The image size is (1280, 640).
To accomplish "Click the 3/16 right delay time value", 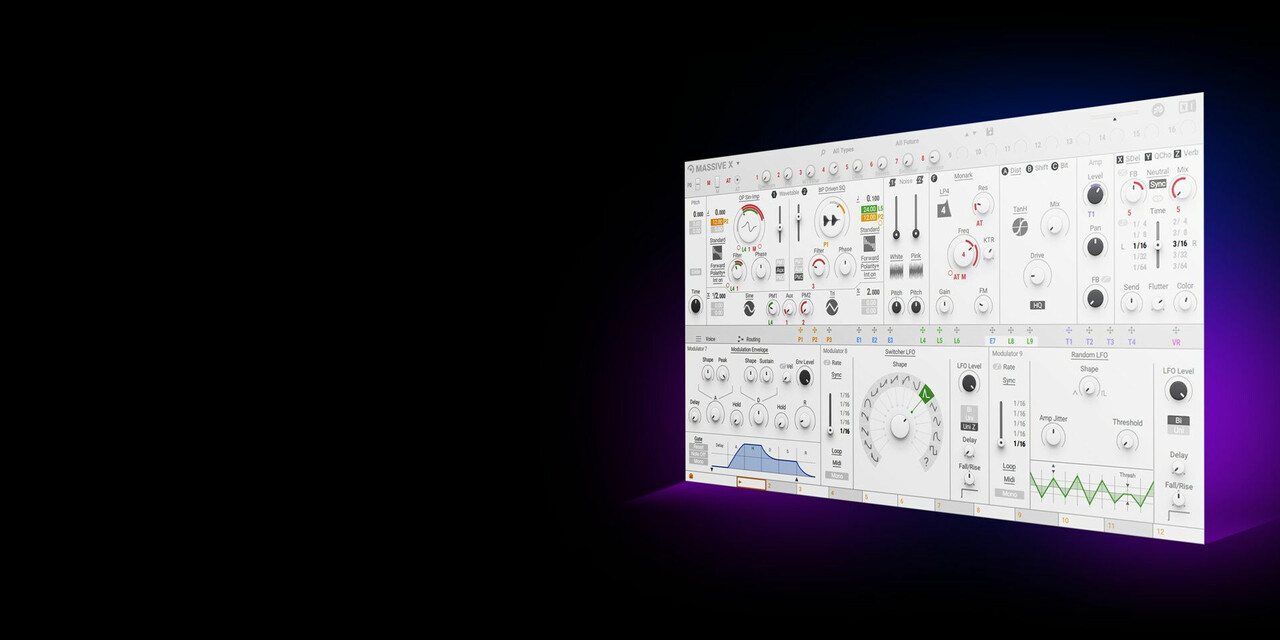I will click(1180, 243).
